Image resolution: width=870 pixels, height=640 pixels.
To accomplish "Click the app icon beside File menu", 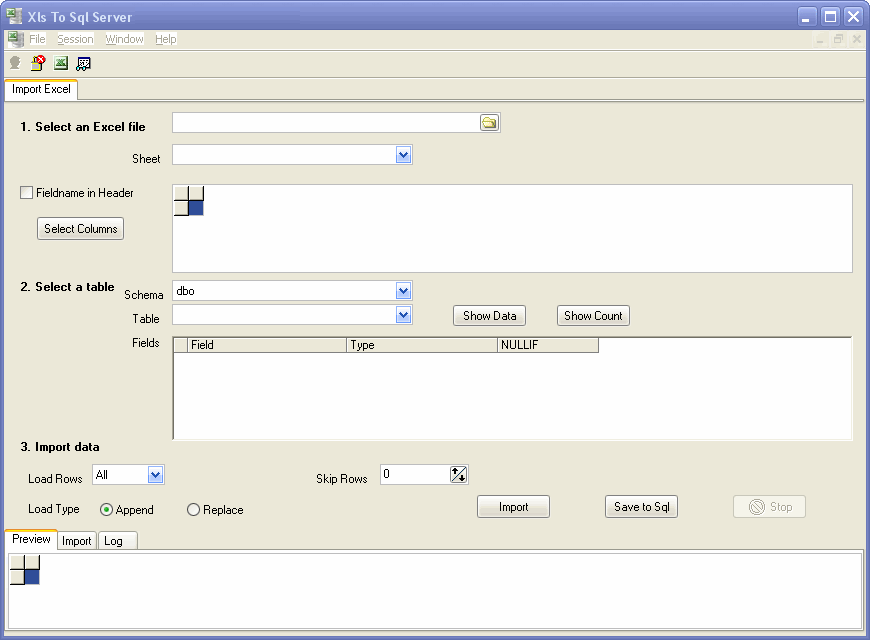I will click(x=16, y=39).
